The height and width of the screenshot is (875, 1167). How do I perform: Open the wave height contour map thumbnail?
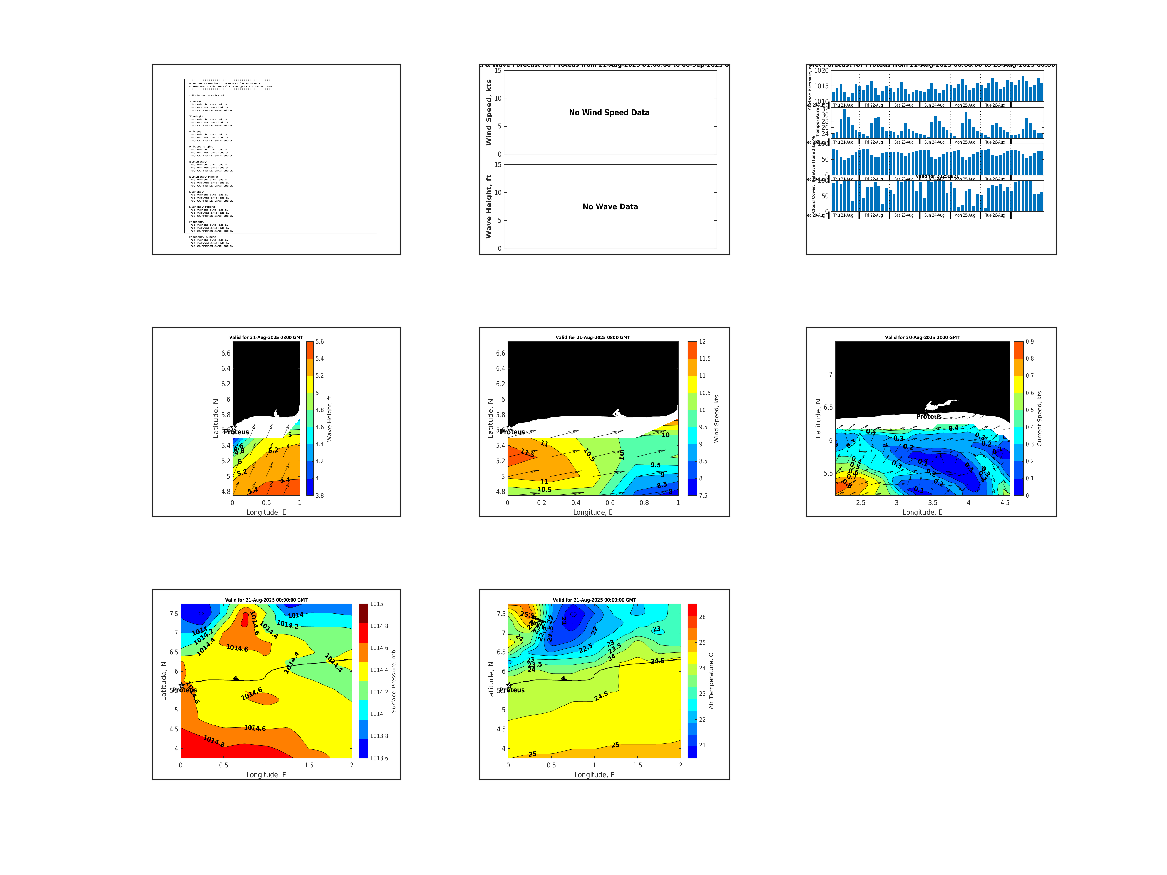point(276,422)
